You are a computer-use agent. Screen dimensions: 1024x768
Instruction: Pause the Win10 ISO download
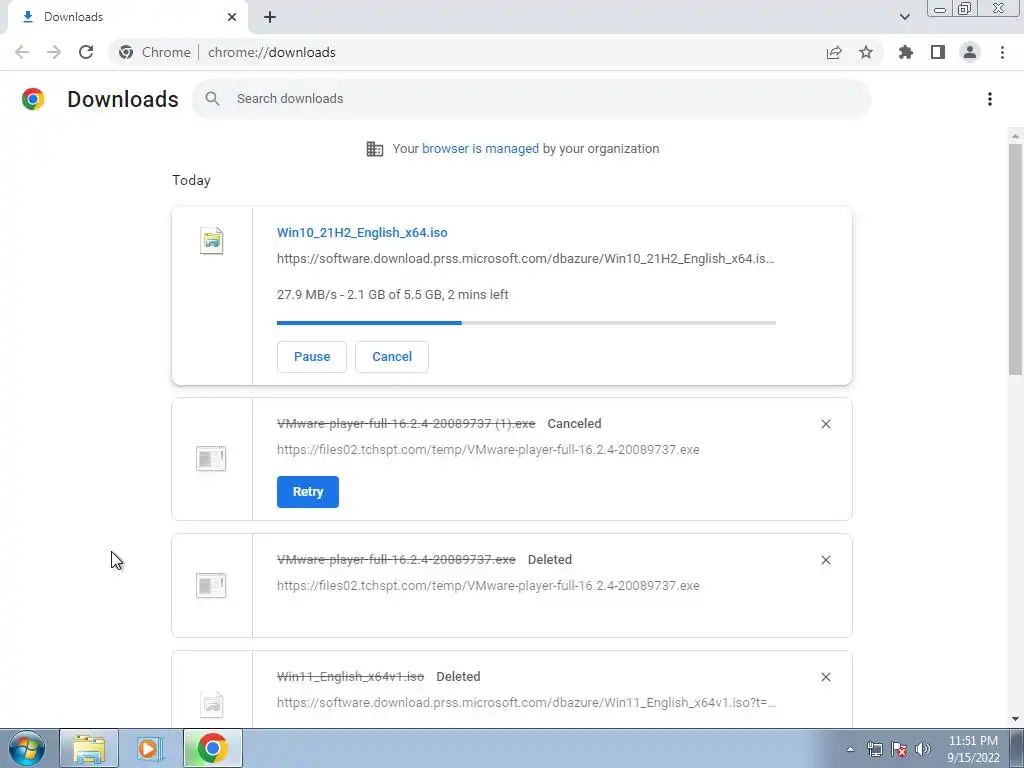pyautogui.click(x=312, y=357)
